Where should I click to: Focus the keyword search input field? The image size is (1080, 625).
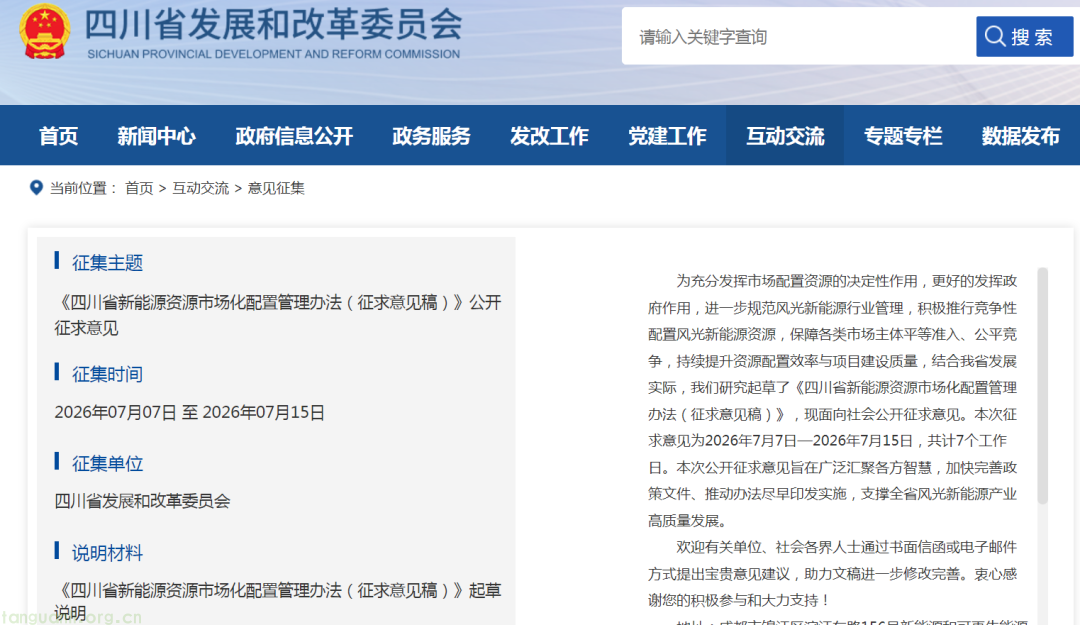pos(799,37)
